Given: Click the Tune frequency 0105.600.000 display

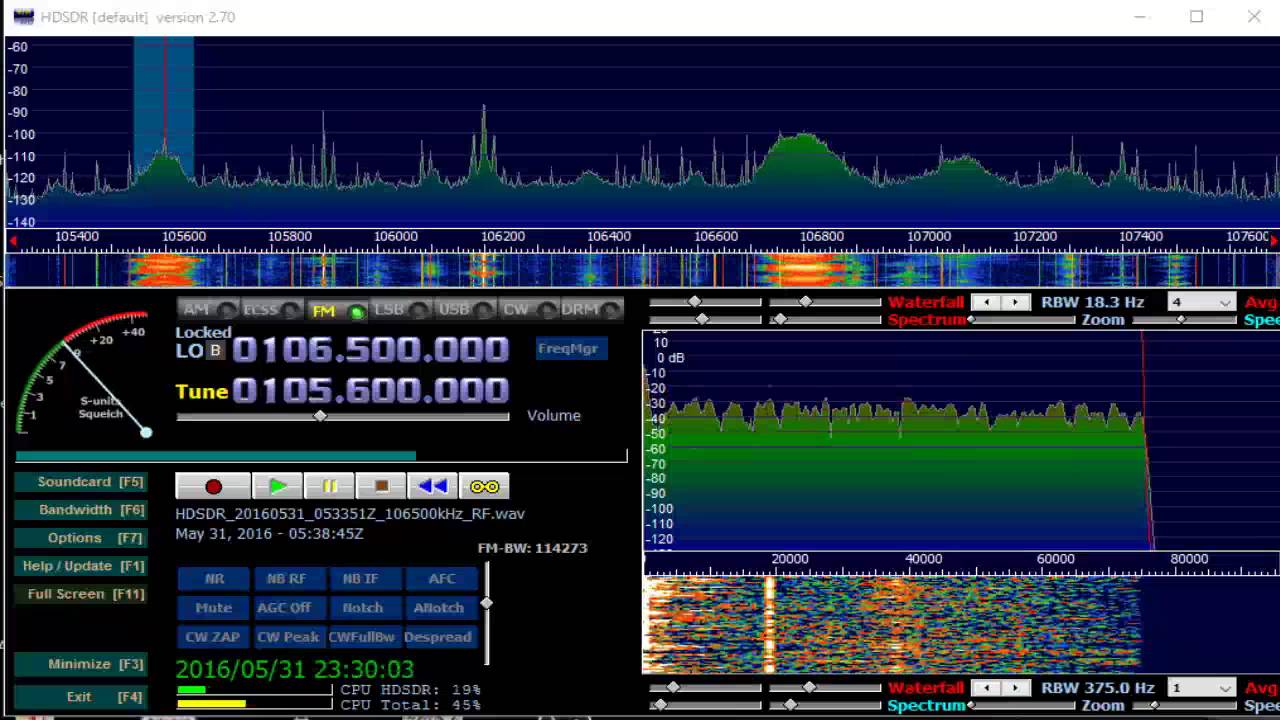Looking at the screenshot, I should click(x=371, y=391).
